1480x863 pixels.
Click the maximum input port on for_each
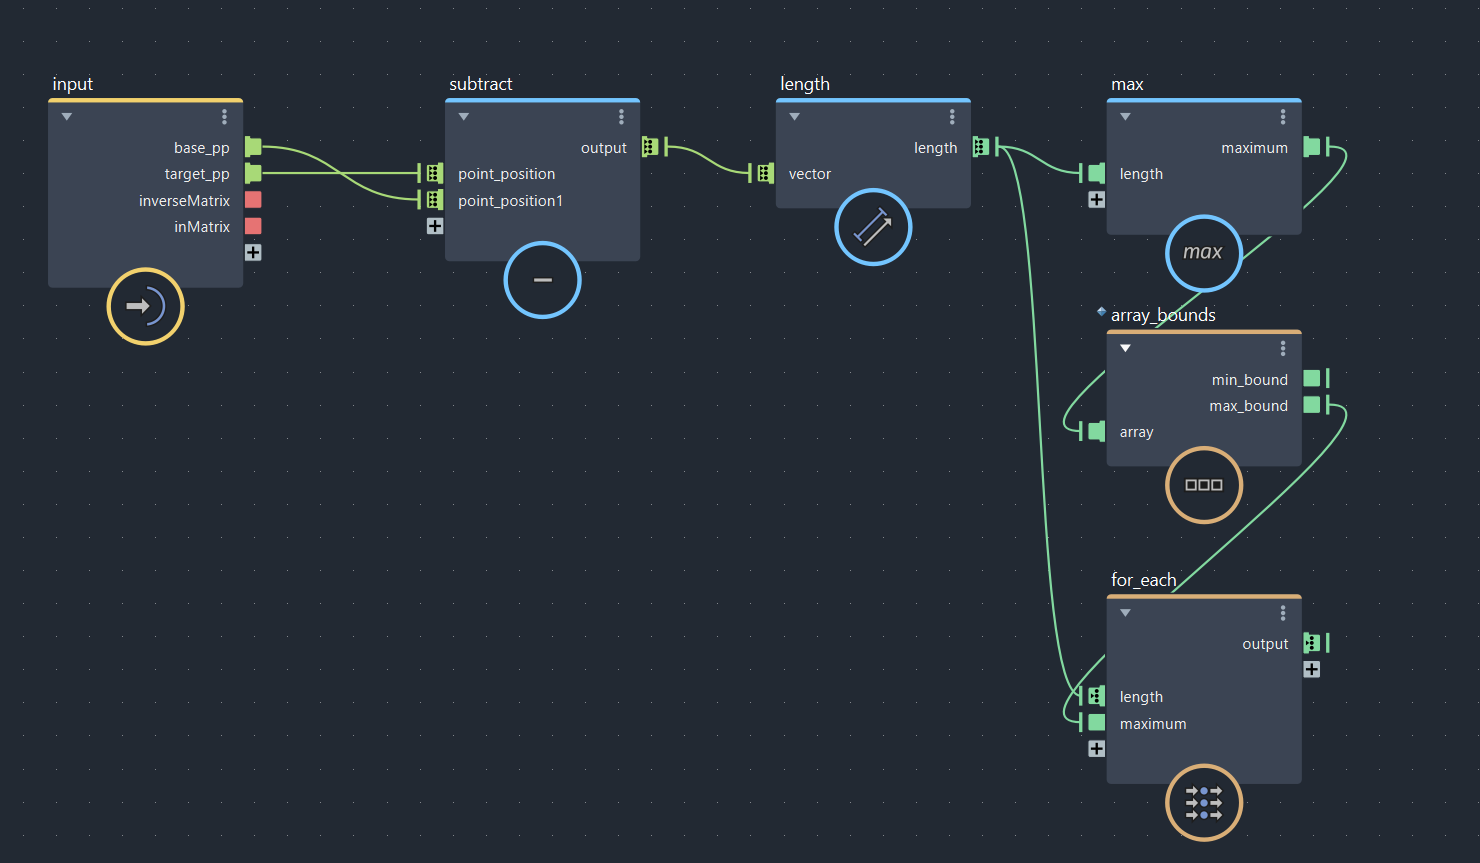(x=1097, y=722)
